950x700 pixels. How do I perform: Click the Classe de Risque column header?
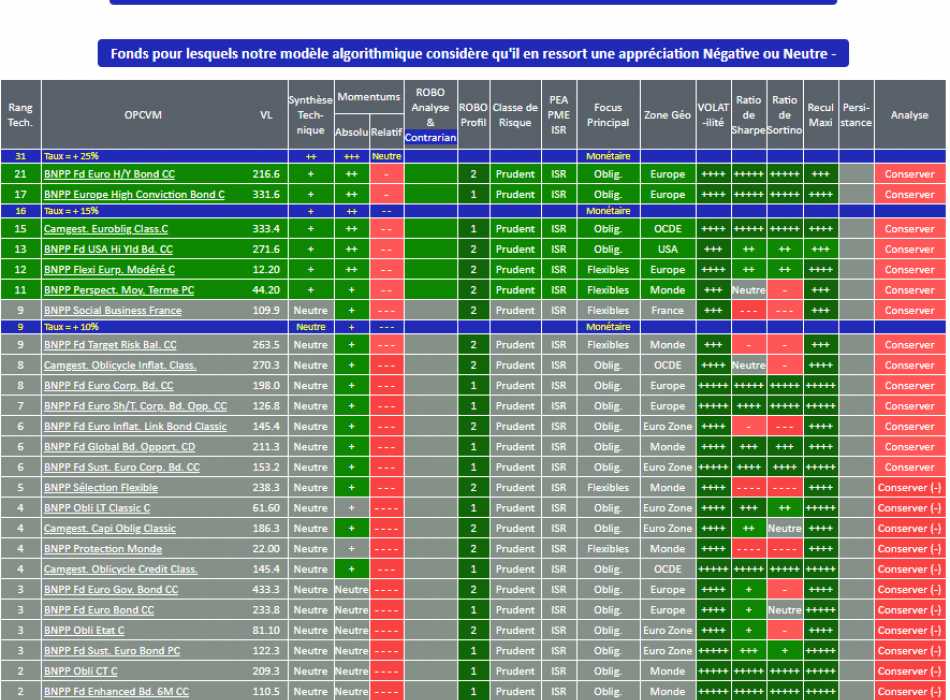coord(515,115)
